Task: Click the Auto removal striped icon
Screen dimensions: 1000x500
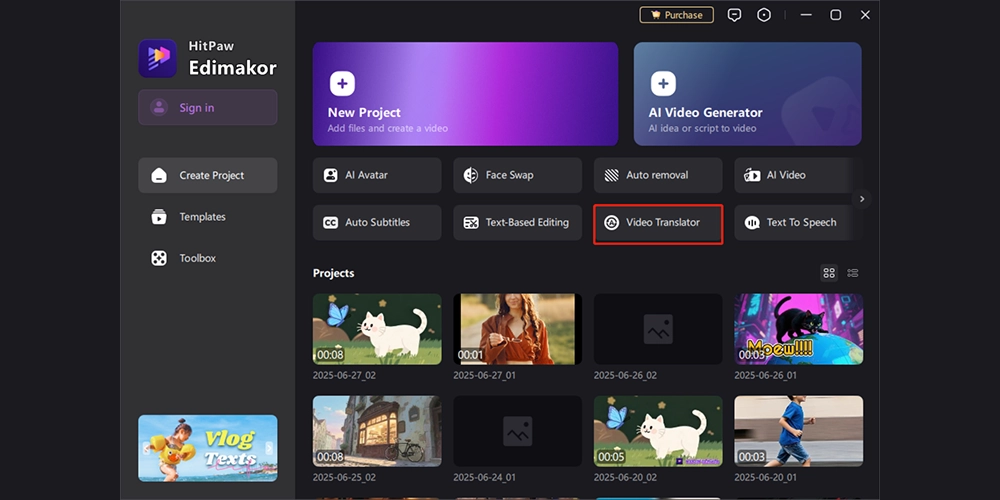Action: (x=612, y=175)
